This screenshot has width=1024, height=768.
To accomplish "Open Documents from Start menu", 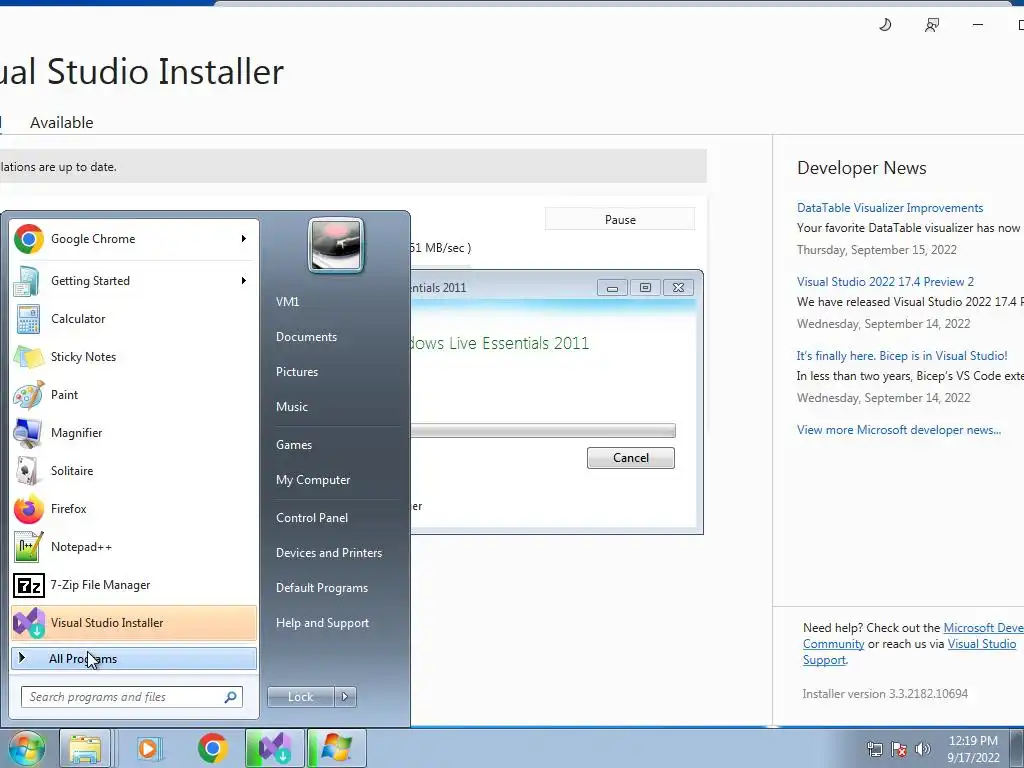I will (x=306, y=337).
